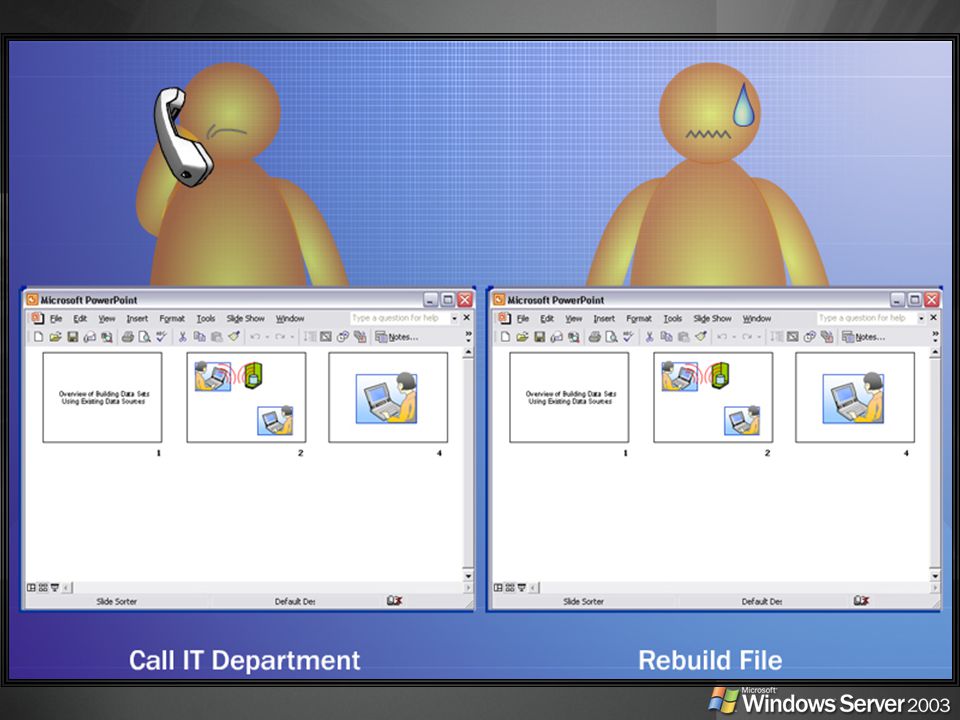This screenshot has width=960, height=720.
Task: Click Notes... button in left PowerPoint window
Action: [x=397, y=337]
